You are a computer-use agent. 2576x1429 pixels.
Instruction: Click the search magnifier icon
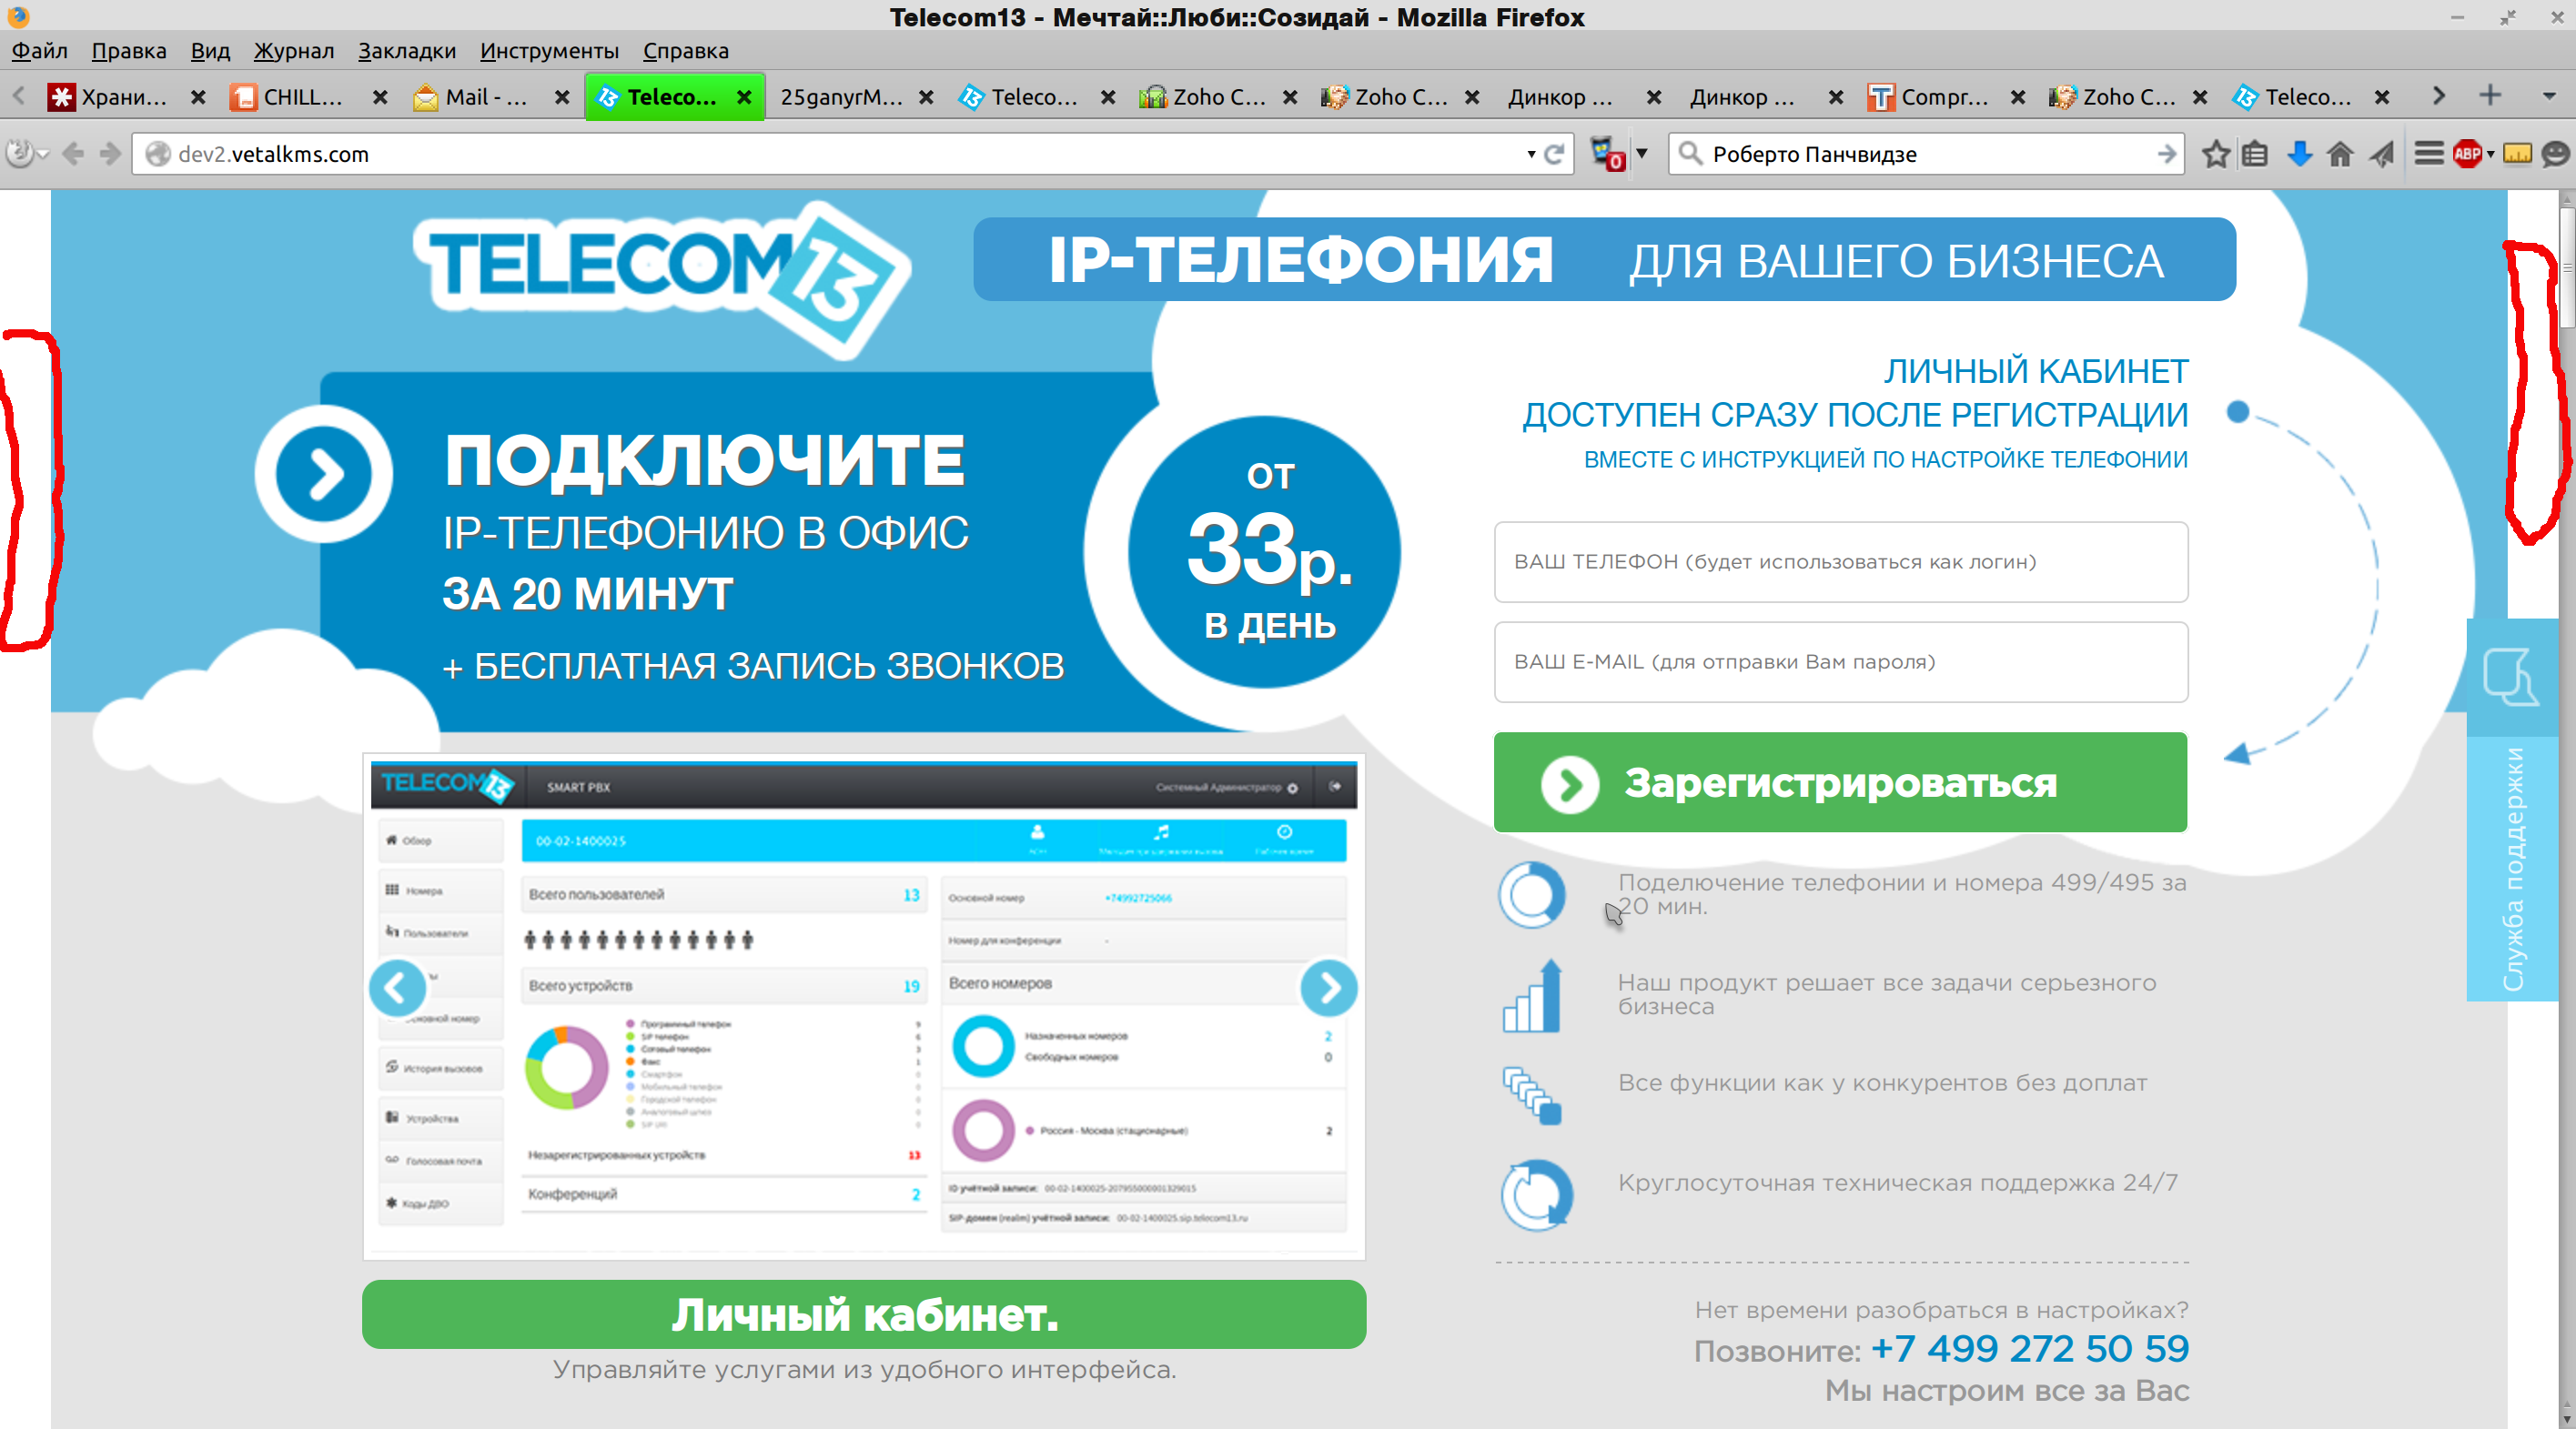pyautogui.click(x=1690, y=153)
